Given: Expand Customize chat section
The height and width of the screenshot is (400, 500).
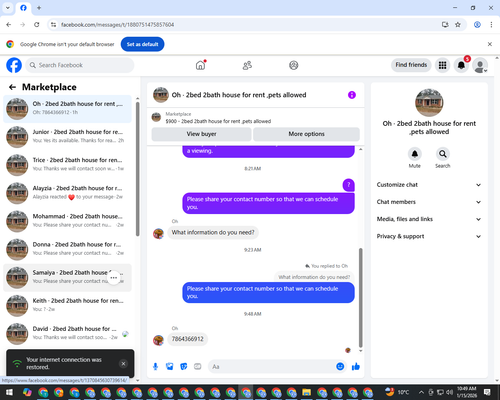Looking at the screenshot, I should pos(429,185).
